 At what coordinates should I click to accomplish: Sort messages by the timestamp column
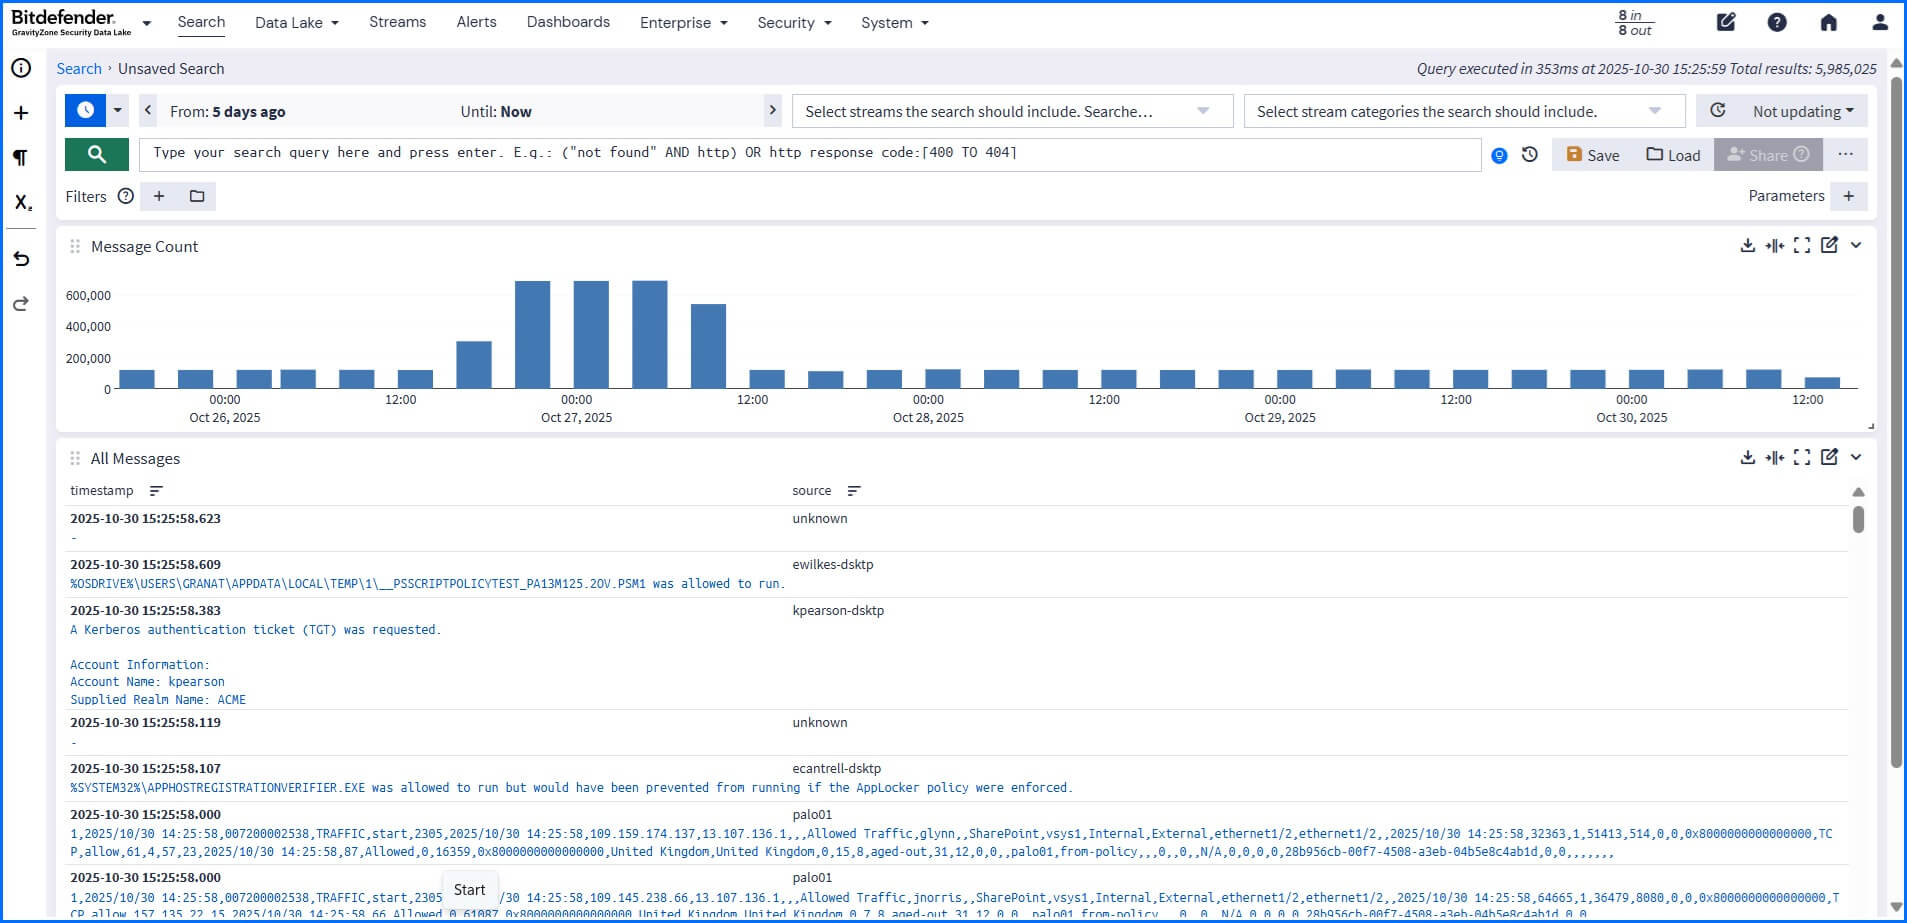[156, 490]
